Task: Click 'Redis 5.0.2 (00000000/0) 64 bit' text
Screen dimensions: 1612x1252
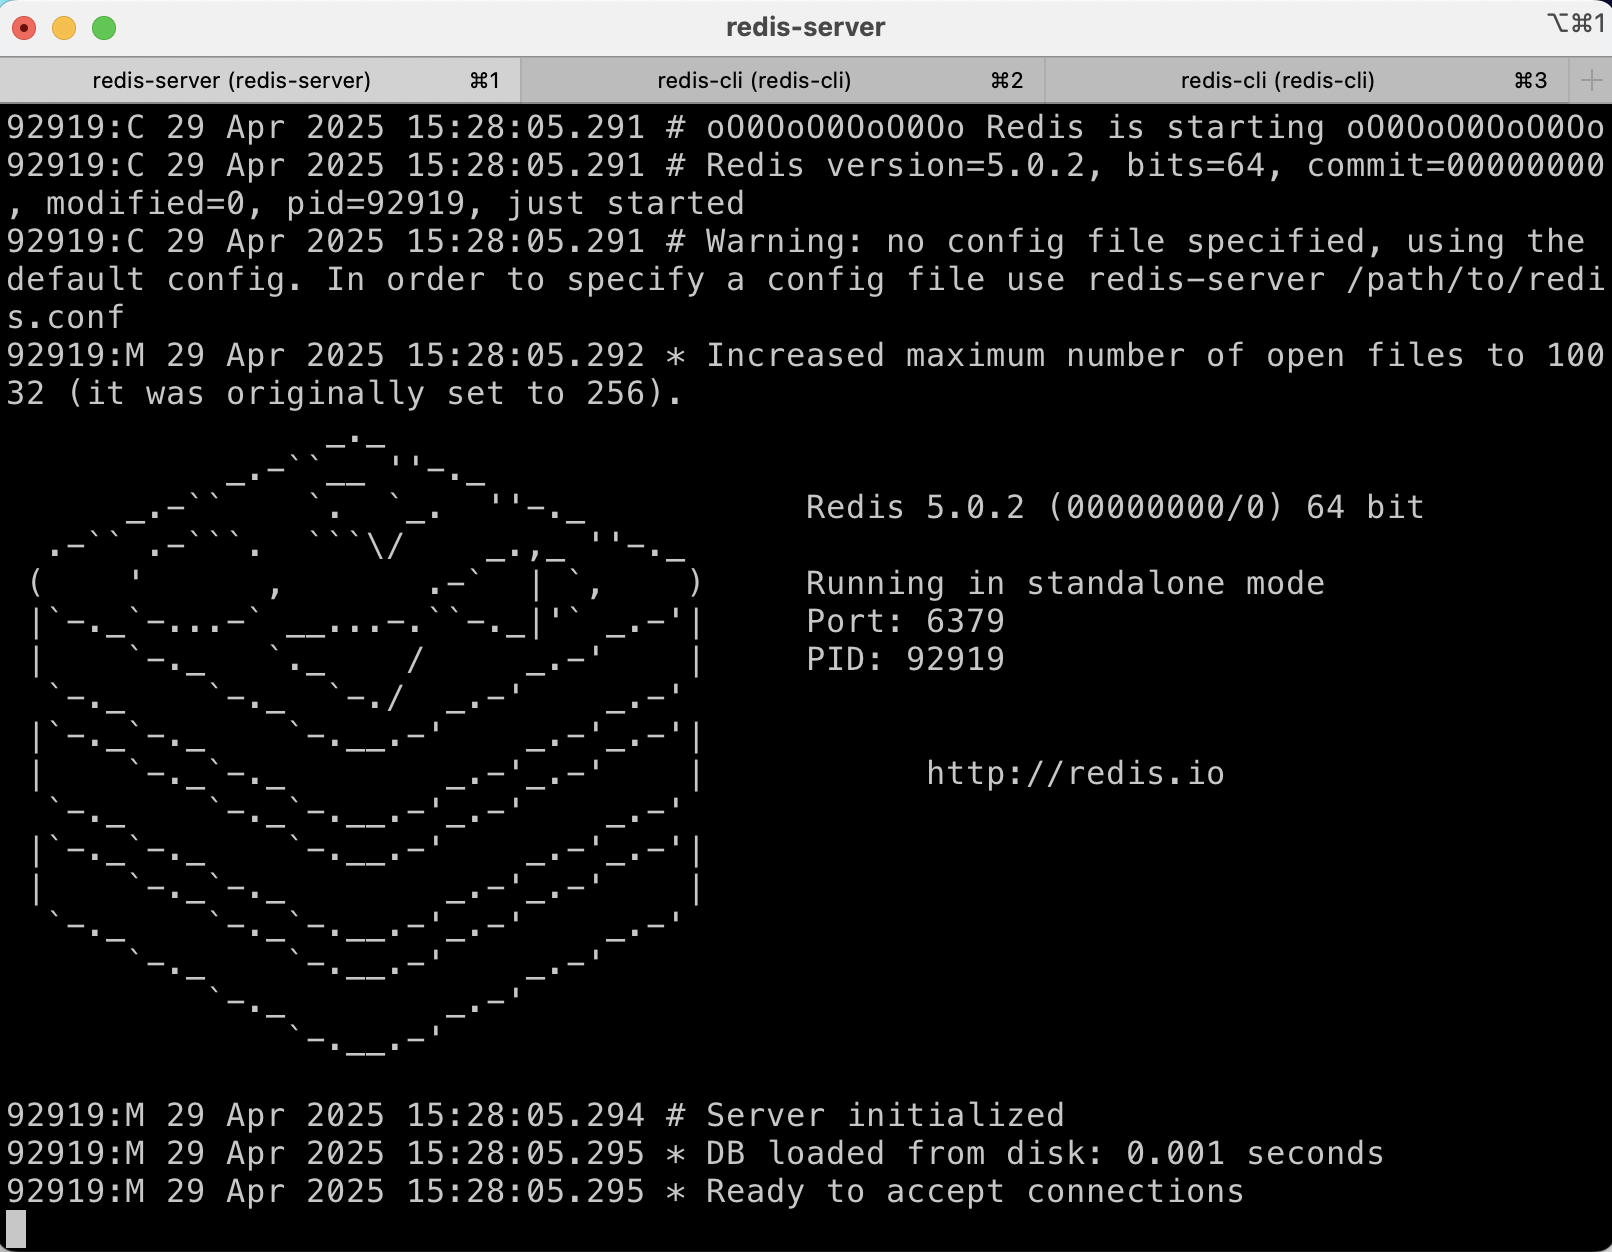Action: [x=1115, y=507]
